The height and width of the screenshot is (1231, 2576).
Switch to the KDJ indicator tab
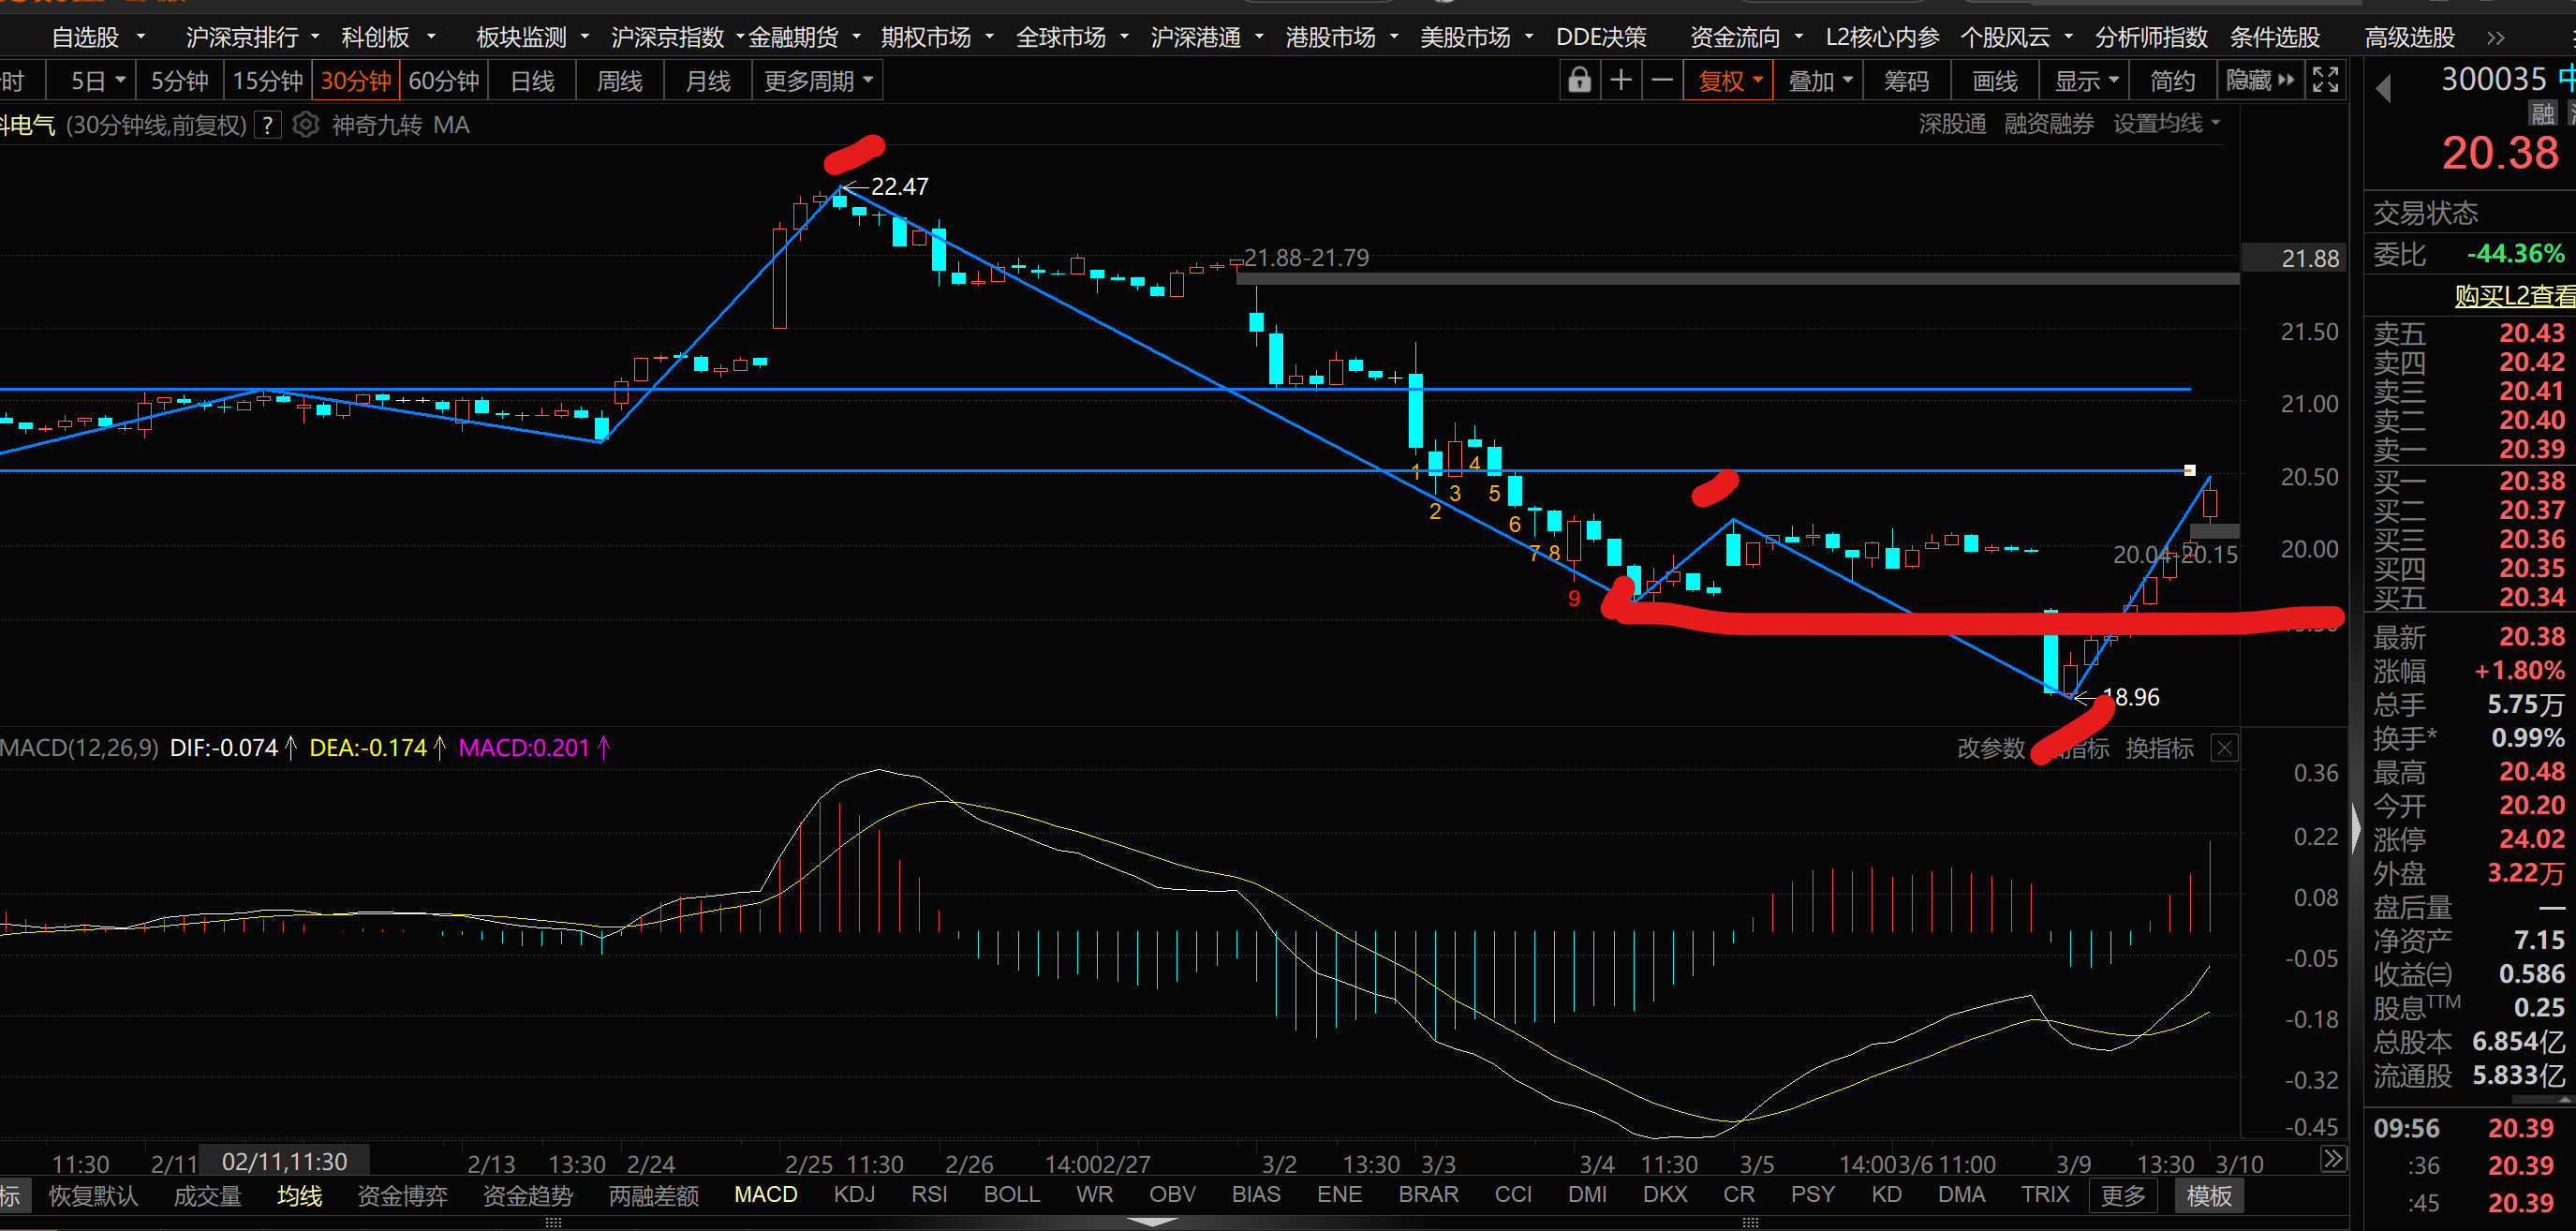[854, 1194]
